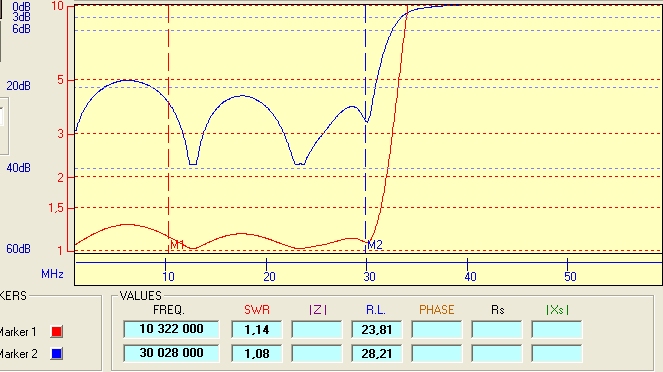
Task: Click Marker 2 return loss value 28,21
Action: click(376, 353)
